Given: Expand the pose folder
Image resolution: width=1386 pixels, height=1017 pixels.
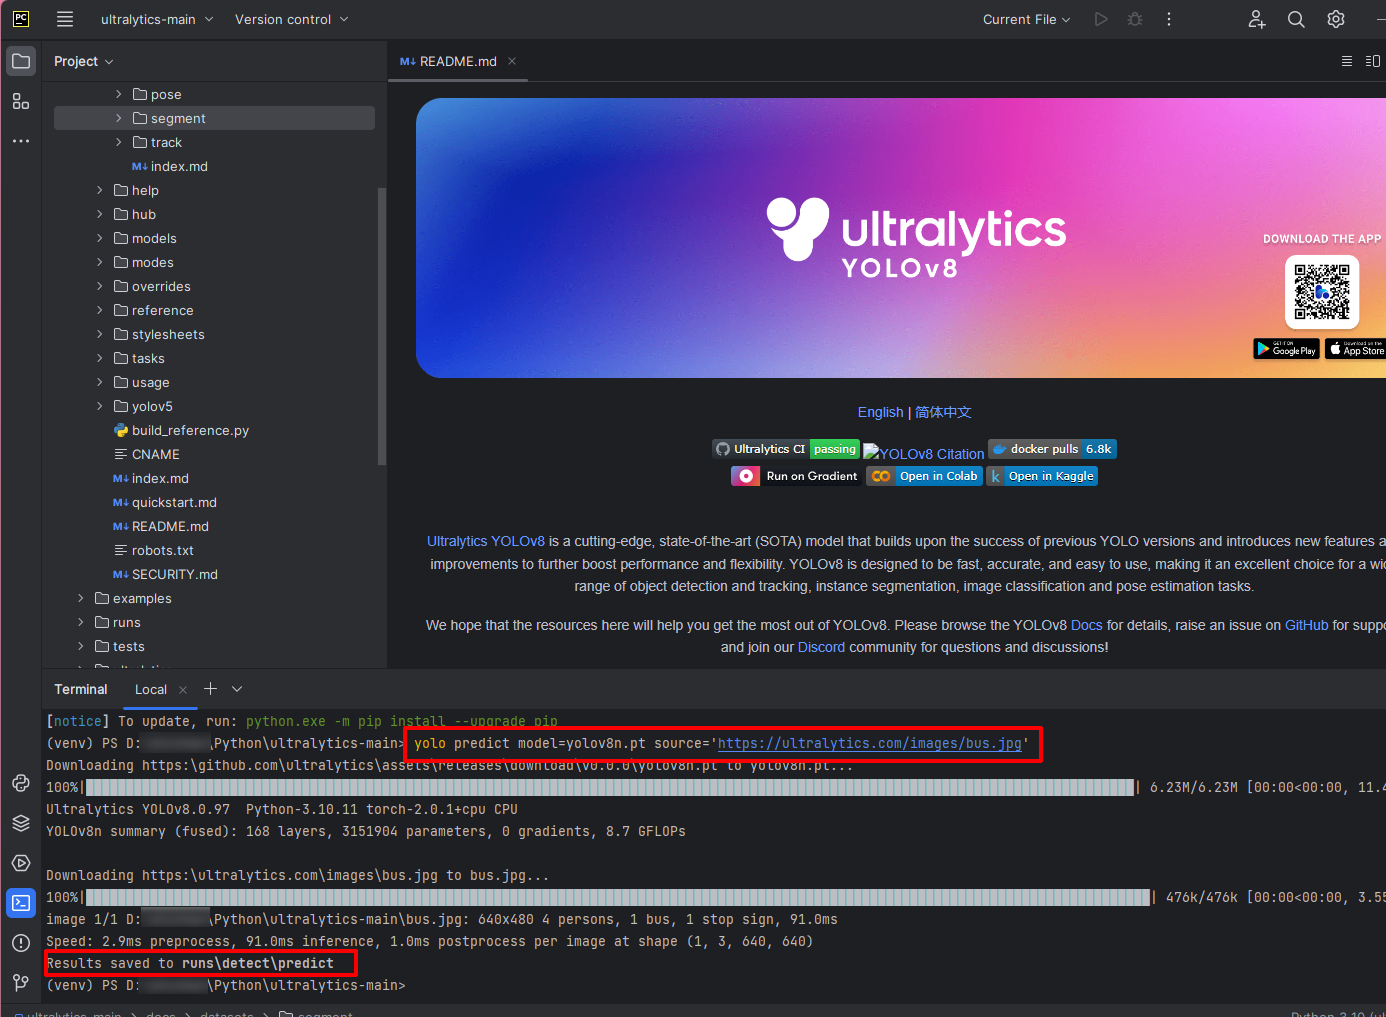Looking at the screenshot, I should pos(119,94).
